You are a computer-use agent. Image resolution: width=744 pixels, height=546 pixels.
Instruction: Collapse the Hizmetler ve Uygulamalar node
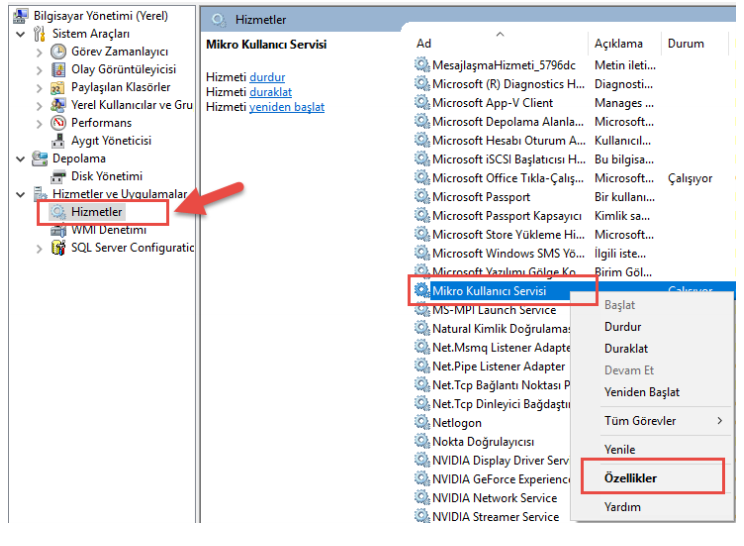click(21, 194)
